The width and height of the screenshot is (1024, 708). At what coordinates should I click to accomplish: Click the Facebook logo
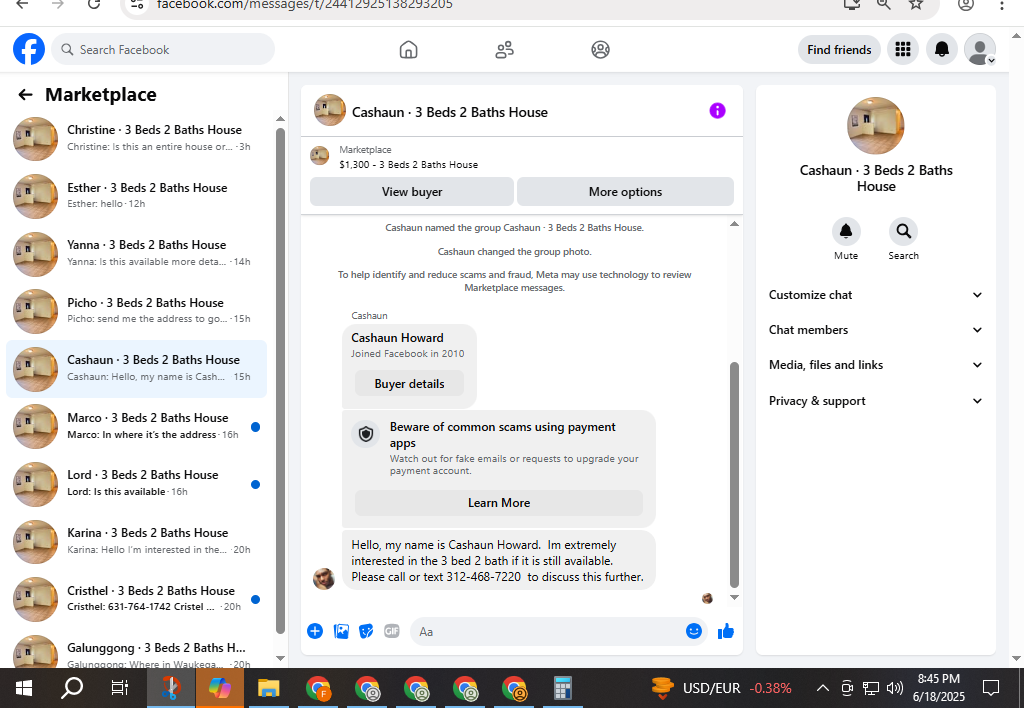pyautogui.click(x=29, y=50)
